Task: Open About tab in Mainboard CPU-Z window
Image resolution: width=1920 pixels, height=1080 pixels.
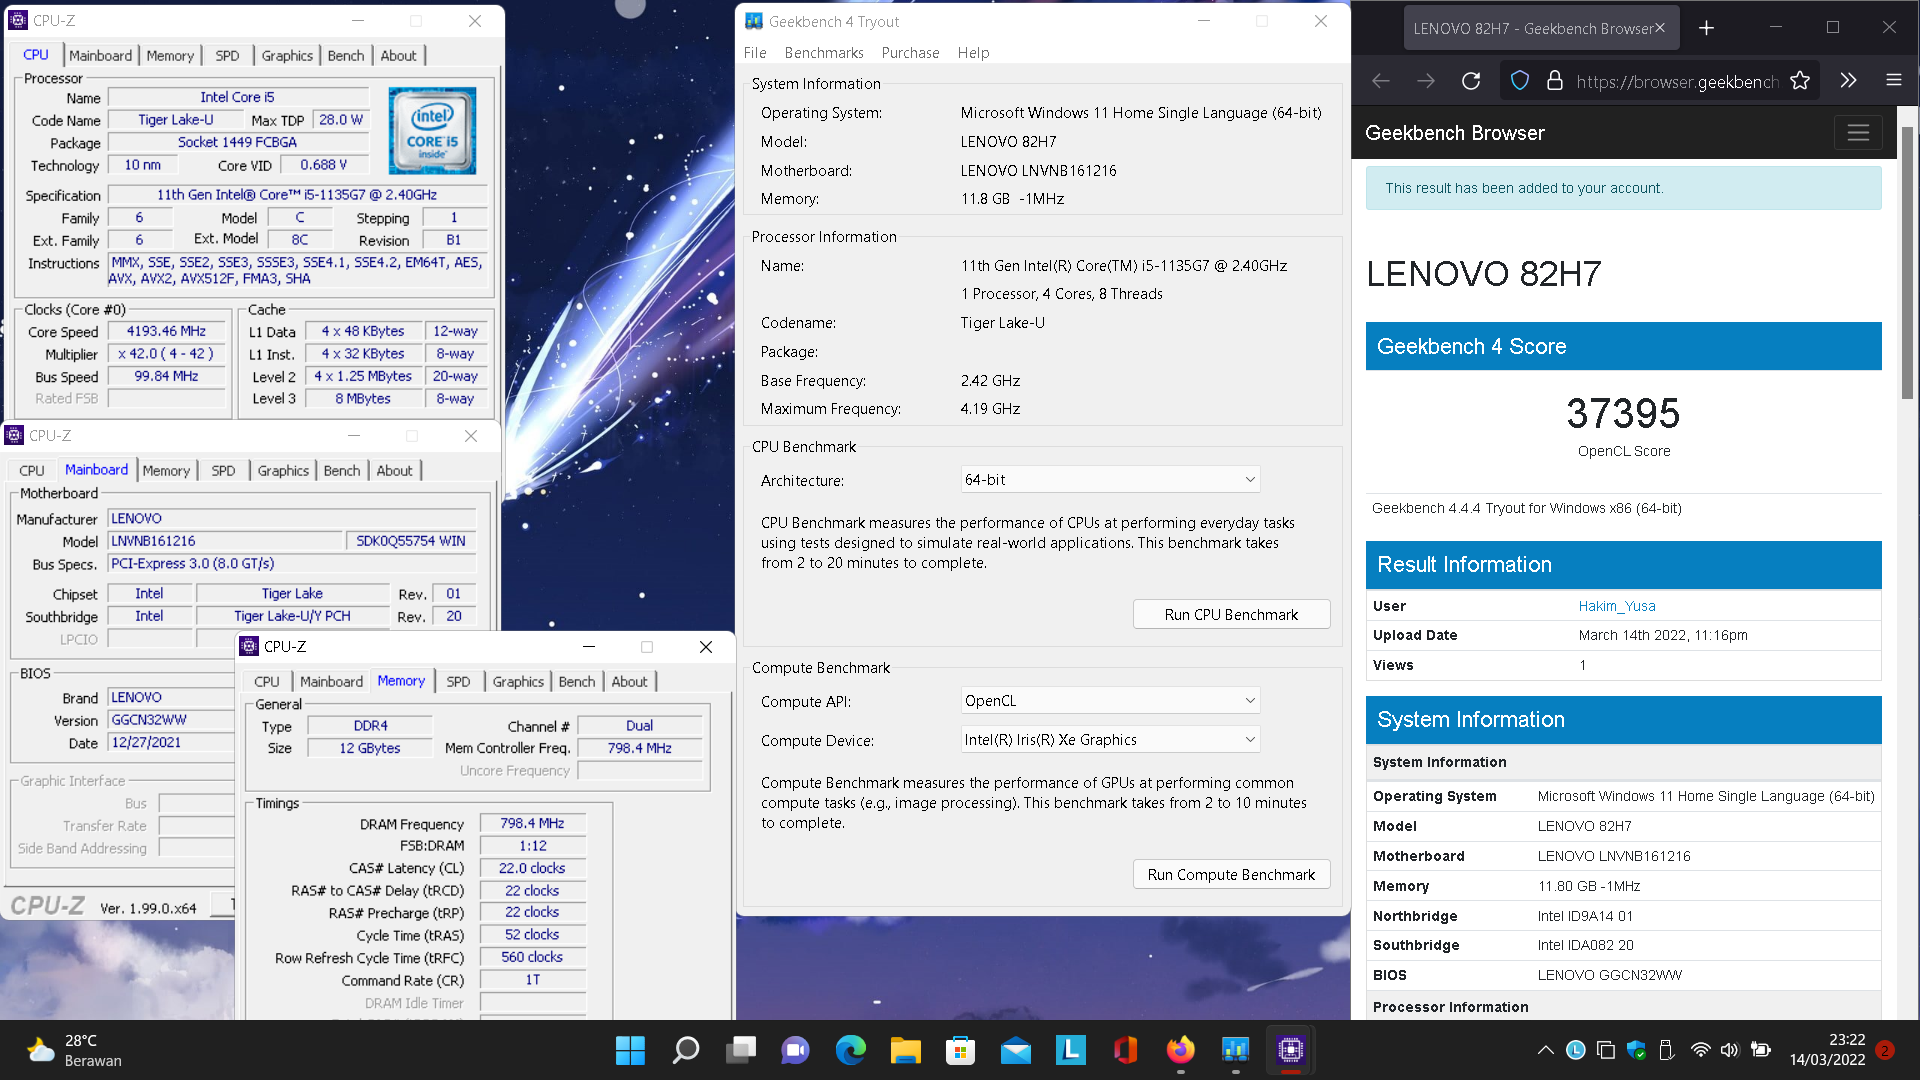Action: click(x=394, y=471)
